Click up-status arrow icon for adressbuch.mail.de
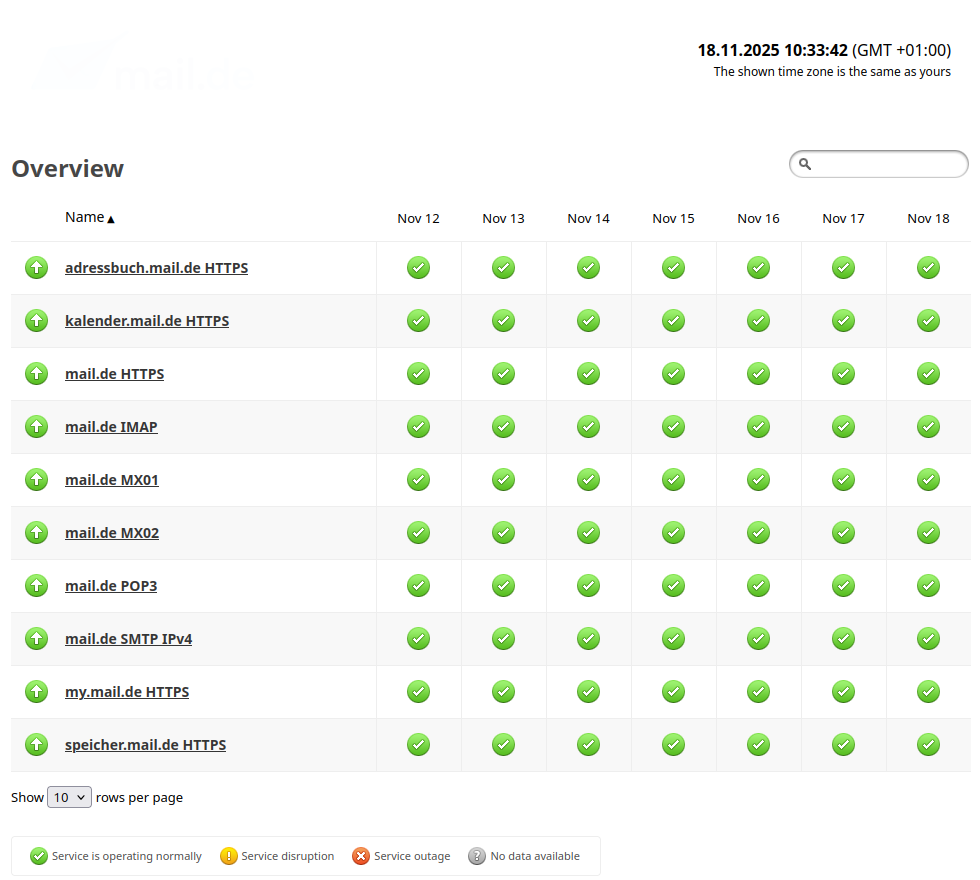This screenshot has width=980, height=880. [36, 268]
